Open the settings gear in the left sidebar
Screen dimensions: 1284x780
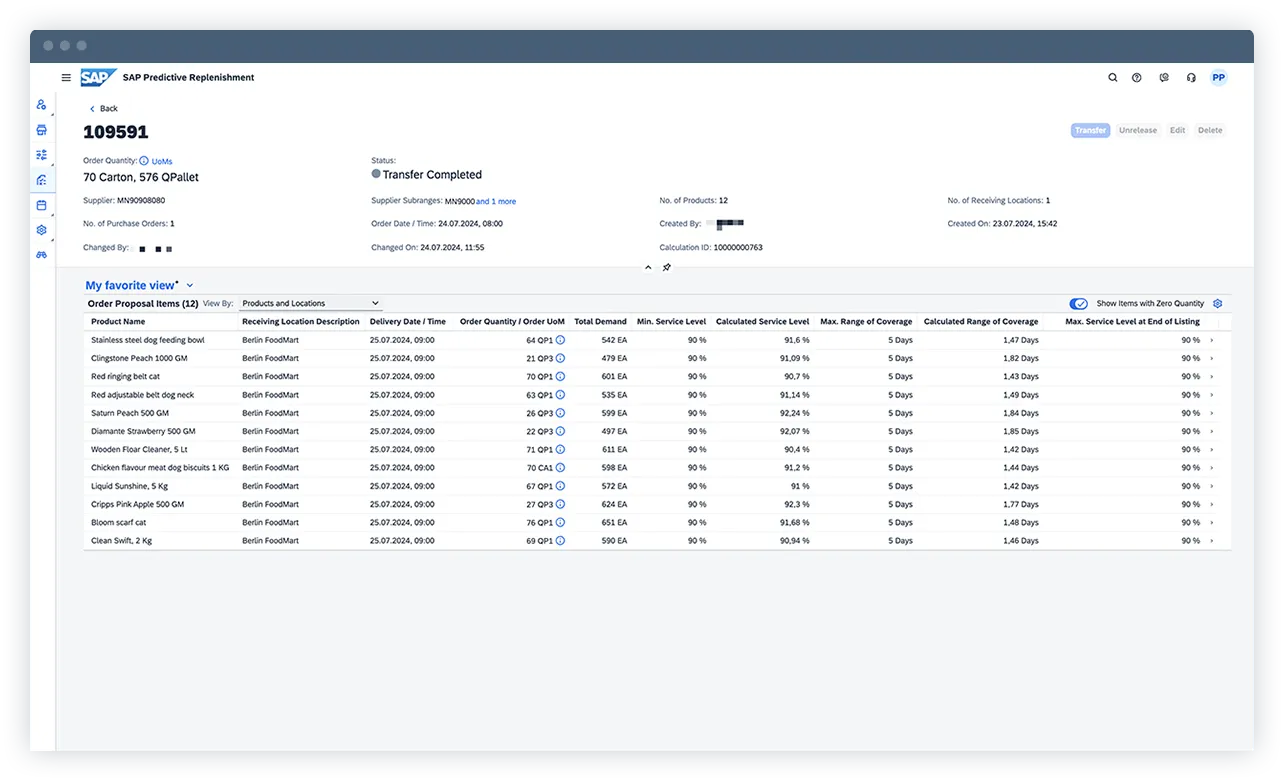click(41, 230)
